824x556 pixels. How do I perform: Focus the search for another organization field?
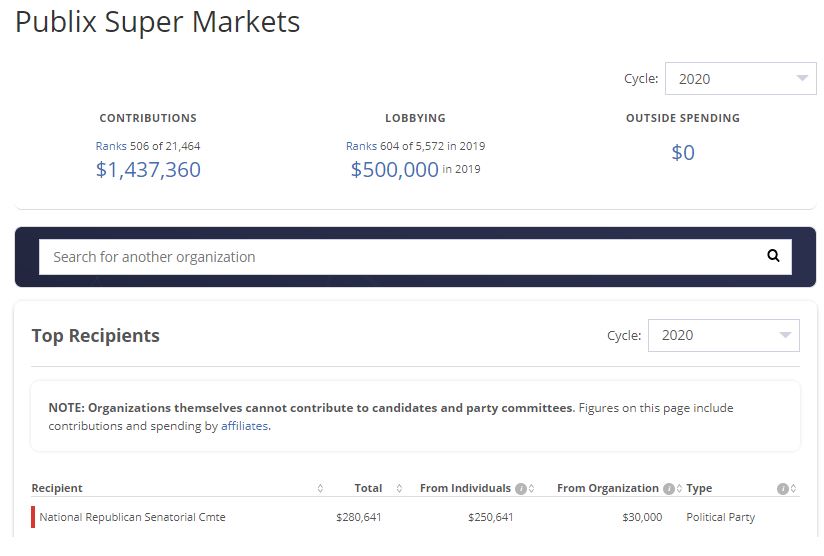coord(400,257)
